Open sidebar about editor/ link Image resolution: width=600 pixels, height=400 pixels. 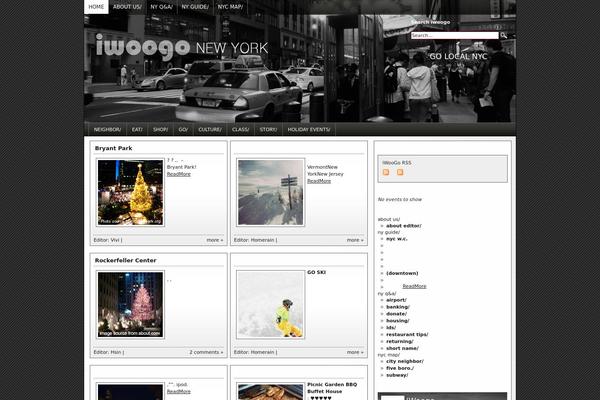pos(404,226)
